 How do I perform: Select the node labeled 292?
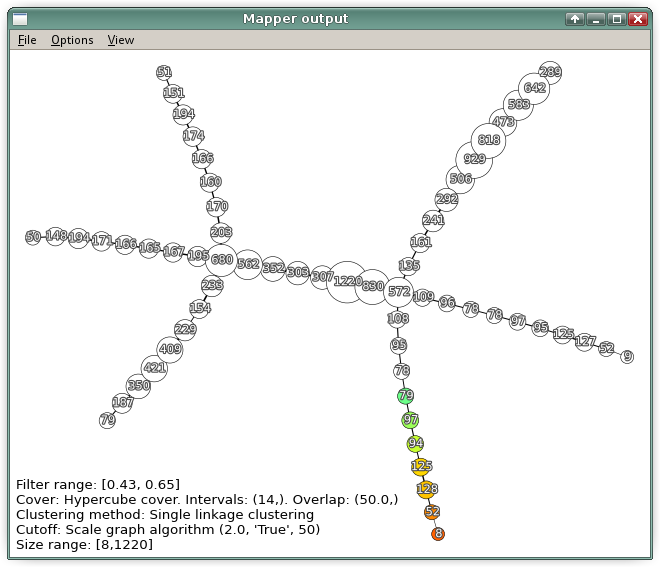447,199
